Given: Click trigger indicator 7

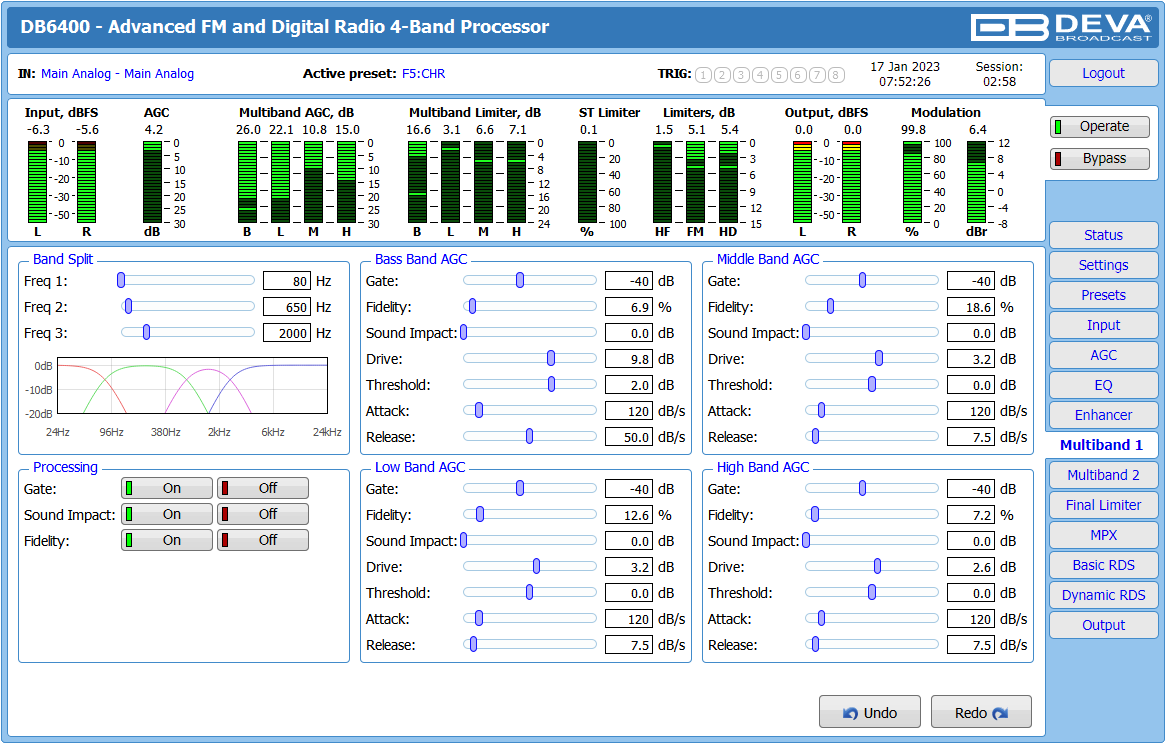Looking at the screenshot, I should point(817,74).
